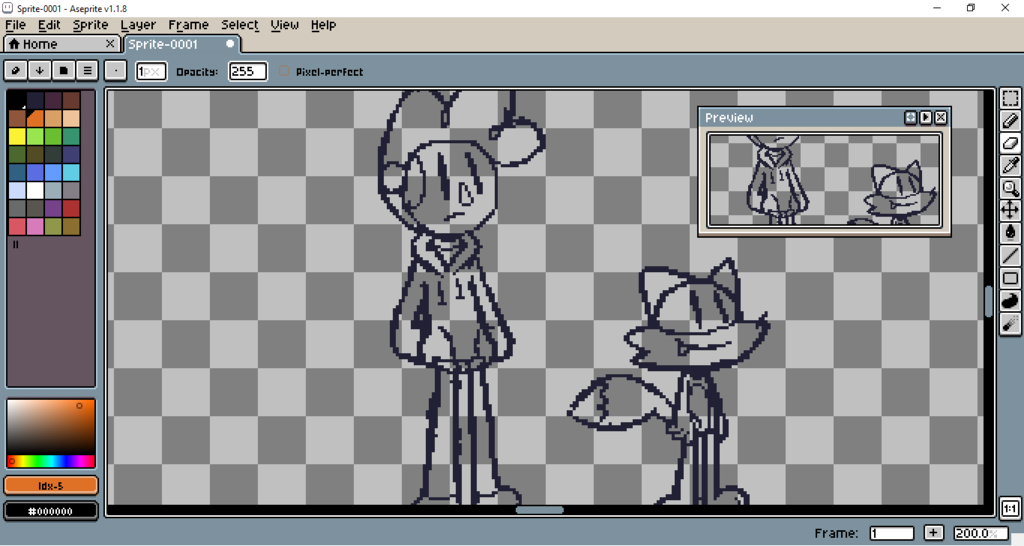Select the Move tool
The height and width of the screenshot is (546, 1024).
coord(1010,210)
